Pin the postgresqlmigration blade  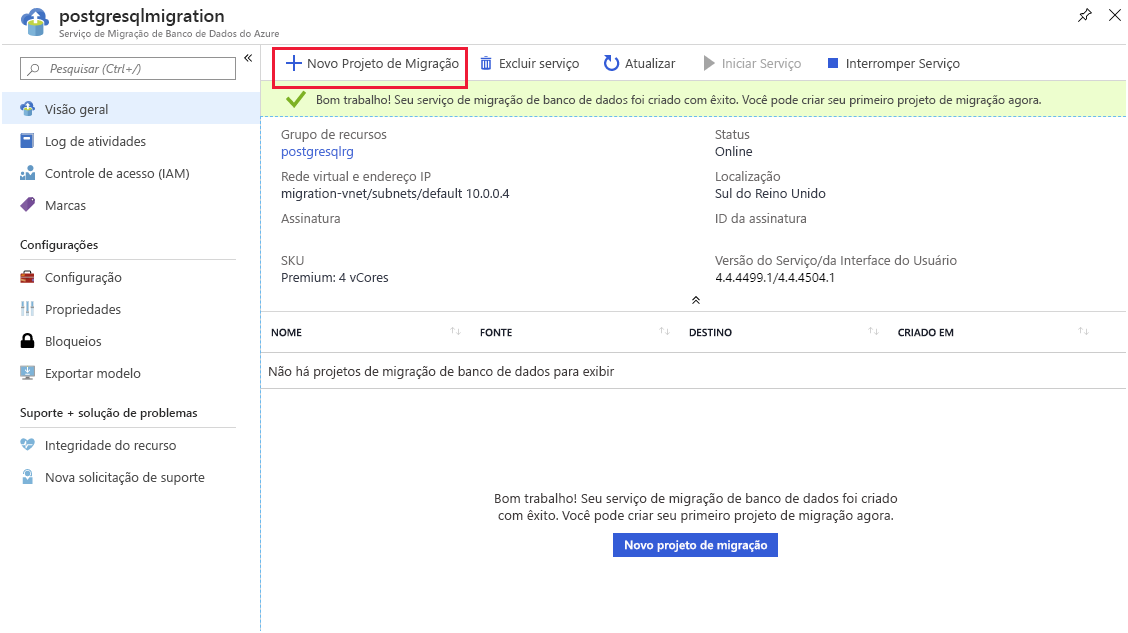point(1085,16)
